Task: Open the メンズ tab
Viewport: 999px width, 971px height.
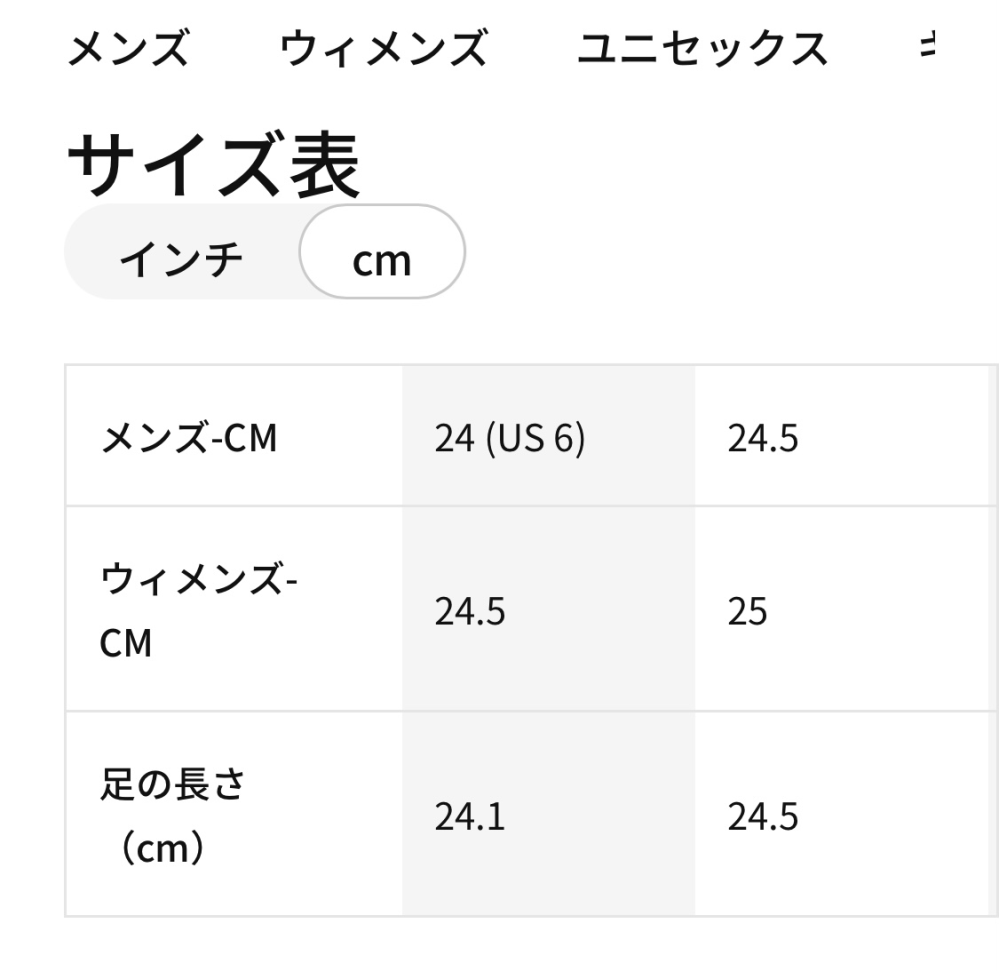Action: coord(127,48)
